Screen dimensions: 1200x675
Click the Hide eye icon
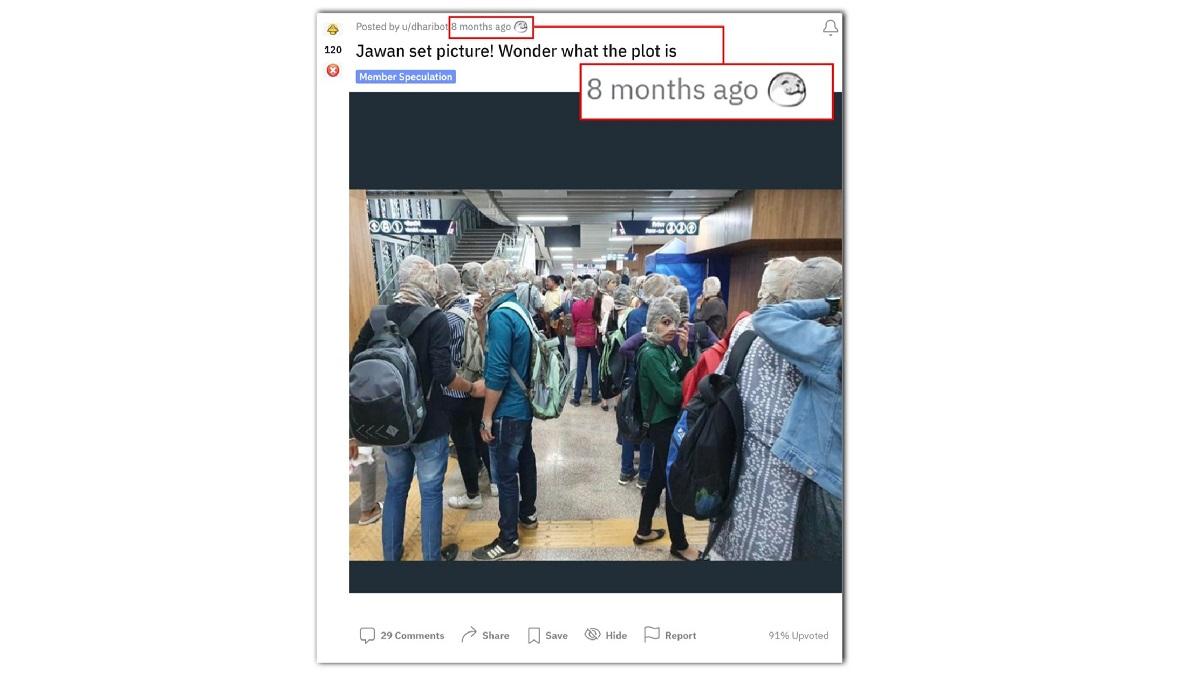tap(592, 634)
